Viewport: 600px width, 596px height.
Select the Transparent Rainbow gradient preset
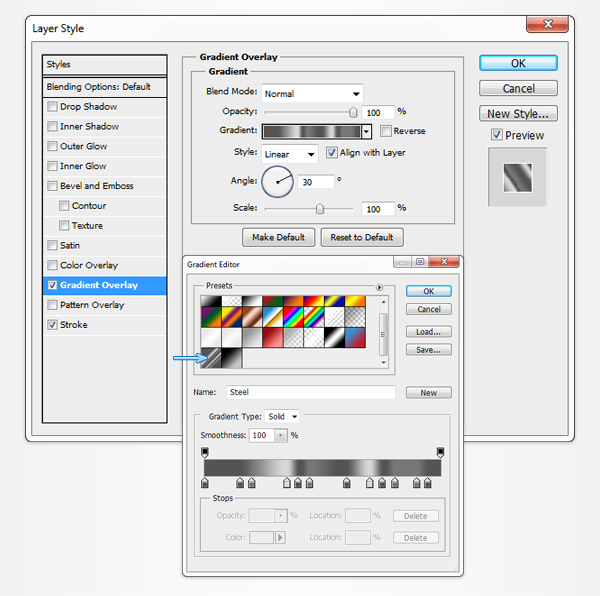pyautogui.click(x=314, y=317)
